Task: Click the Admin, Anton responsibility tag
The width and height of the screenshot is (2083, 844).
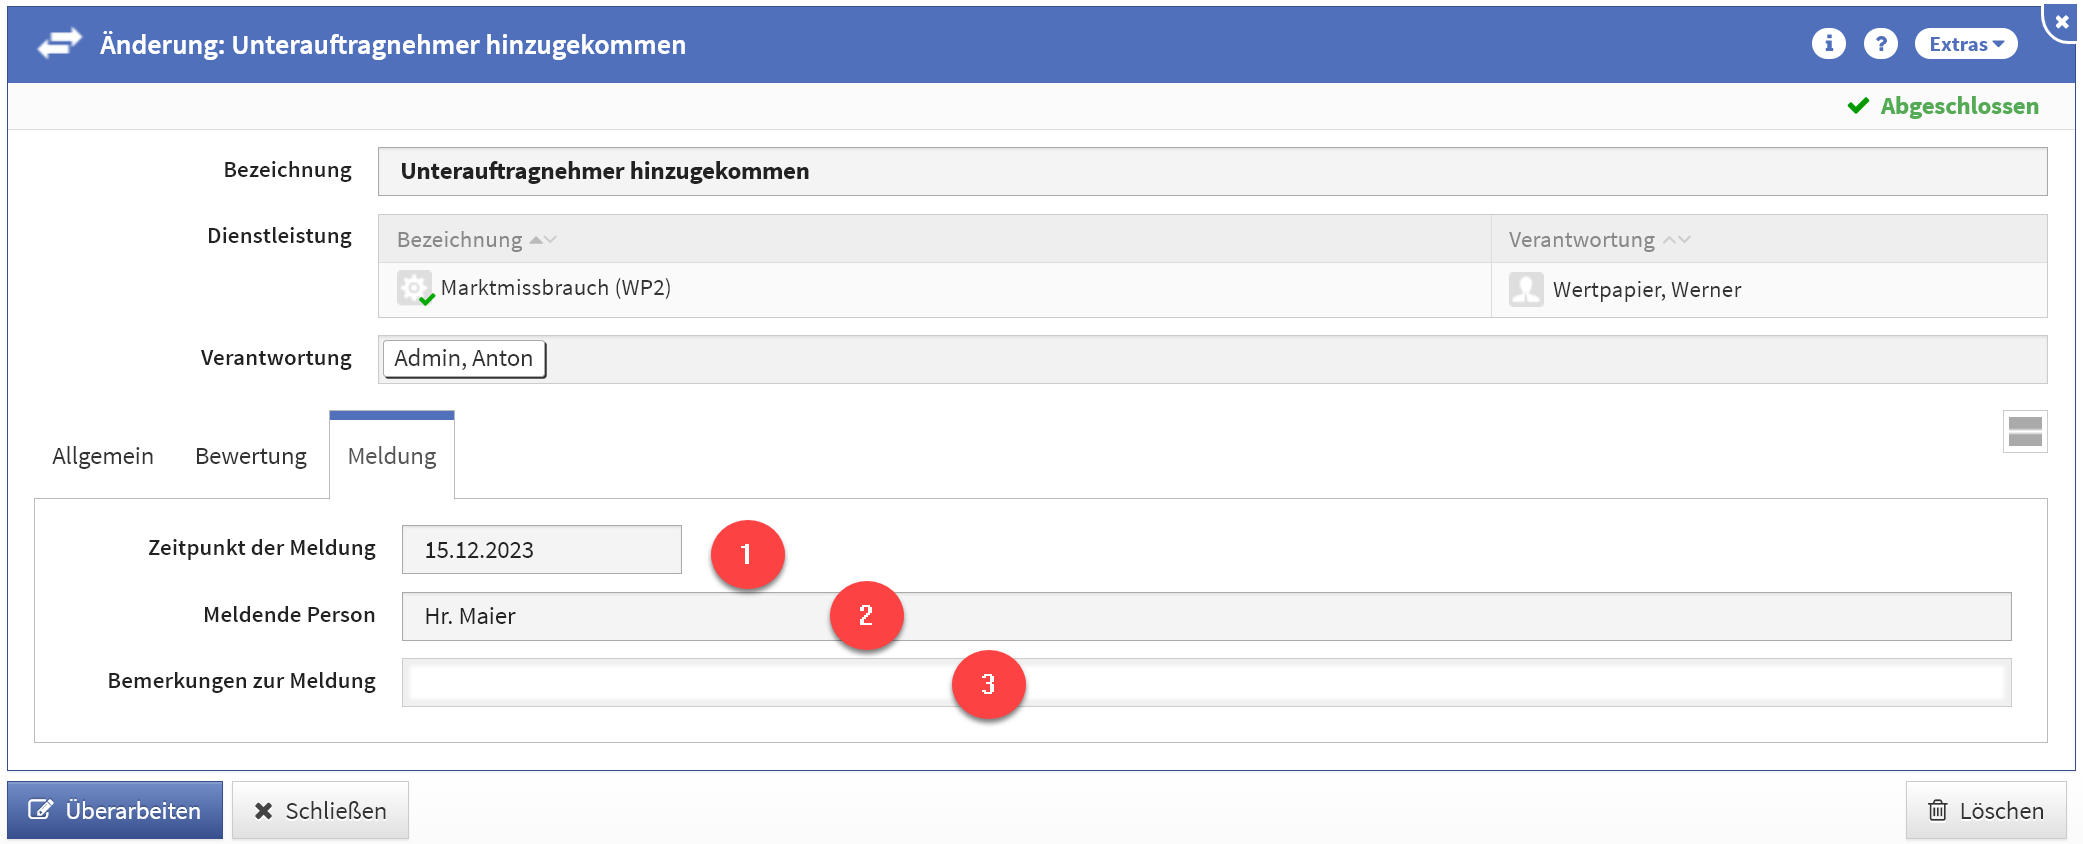Action: pyautogui.click(x=464, y=359)
